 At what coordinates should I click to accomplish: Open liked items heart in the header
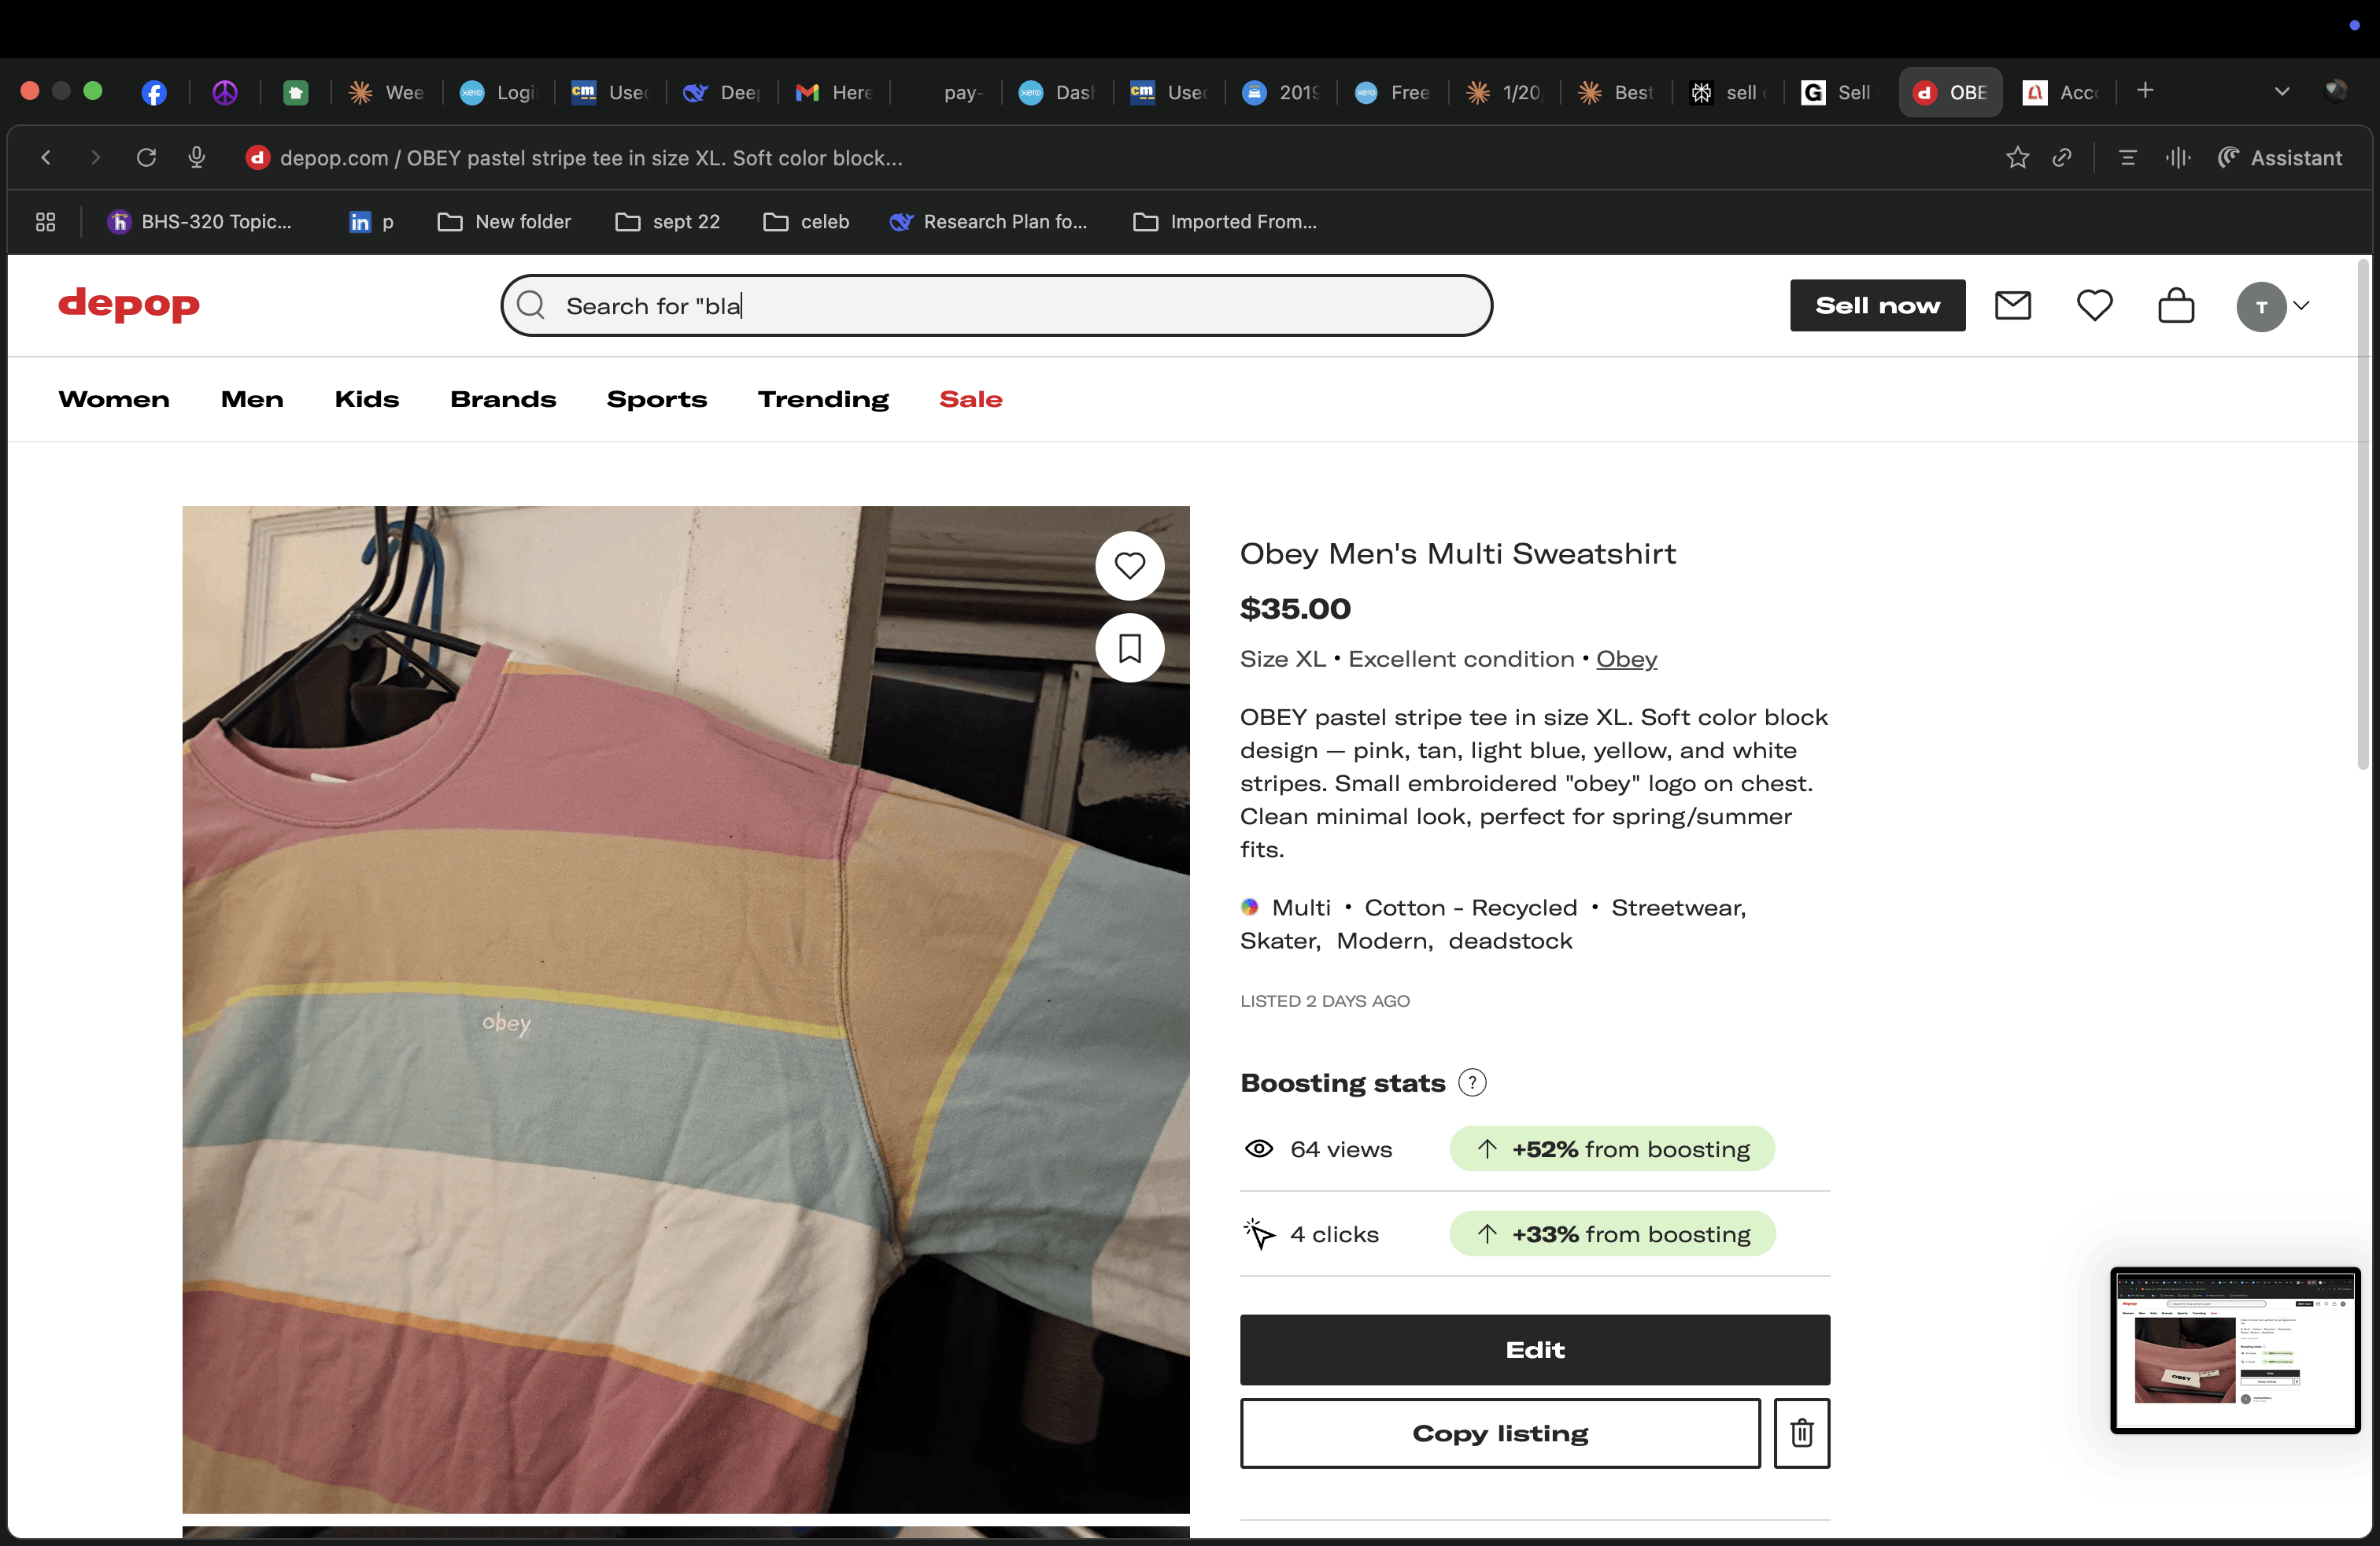click(x=2095, y=305)
